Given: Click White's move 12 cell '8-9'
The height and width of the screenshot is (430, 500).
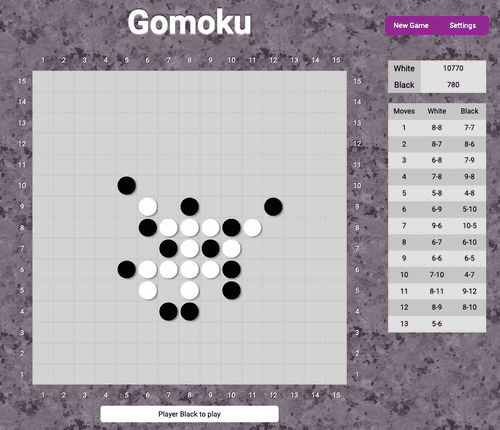Looking at the screenshot, I should [x=437, y=307].
